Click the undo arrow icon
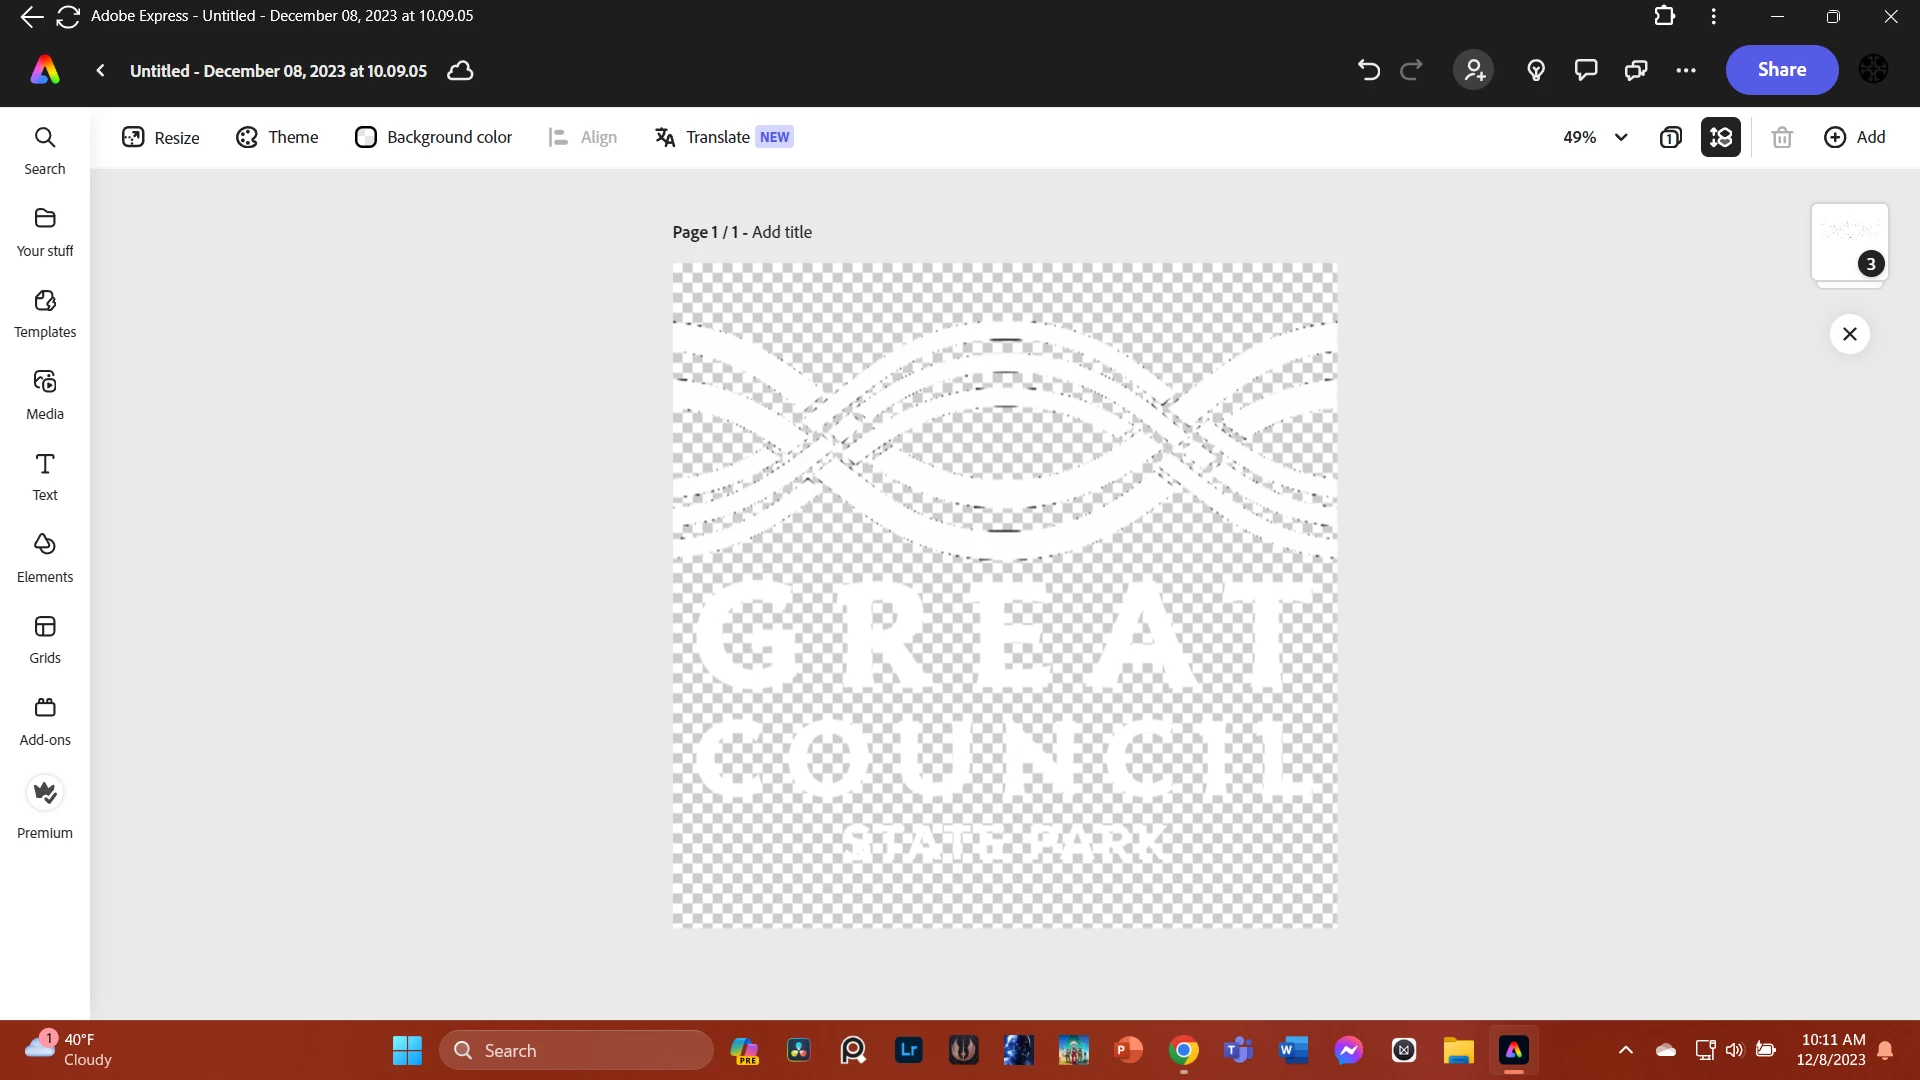This screenshot has height=1080, width=1920. [x=1368, y=70]
